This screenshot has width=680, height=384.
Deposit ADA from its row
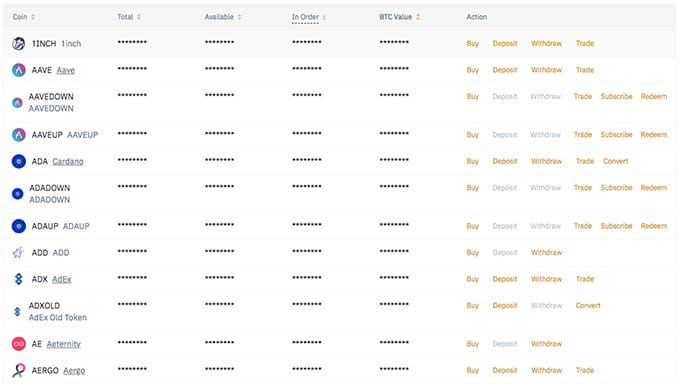click(505, 161)
